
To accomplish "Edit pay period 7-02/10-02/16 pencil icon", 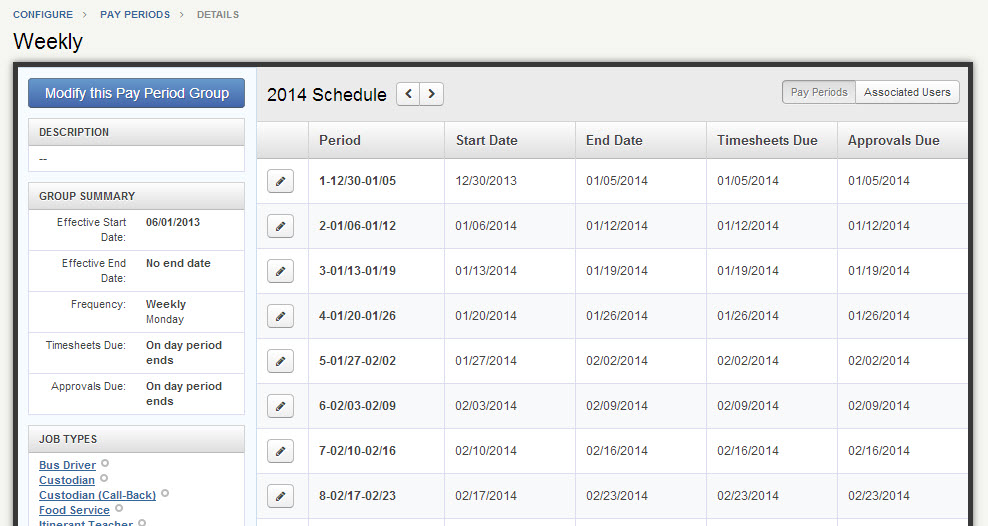I will (x=280, y=451).
